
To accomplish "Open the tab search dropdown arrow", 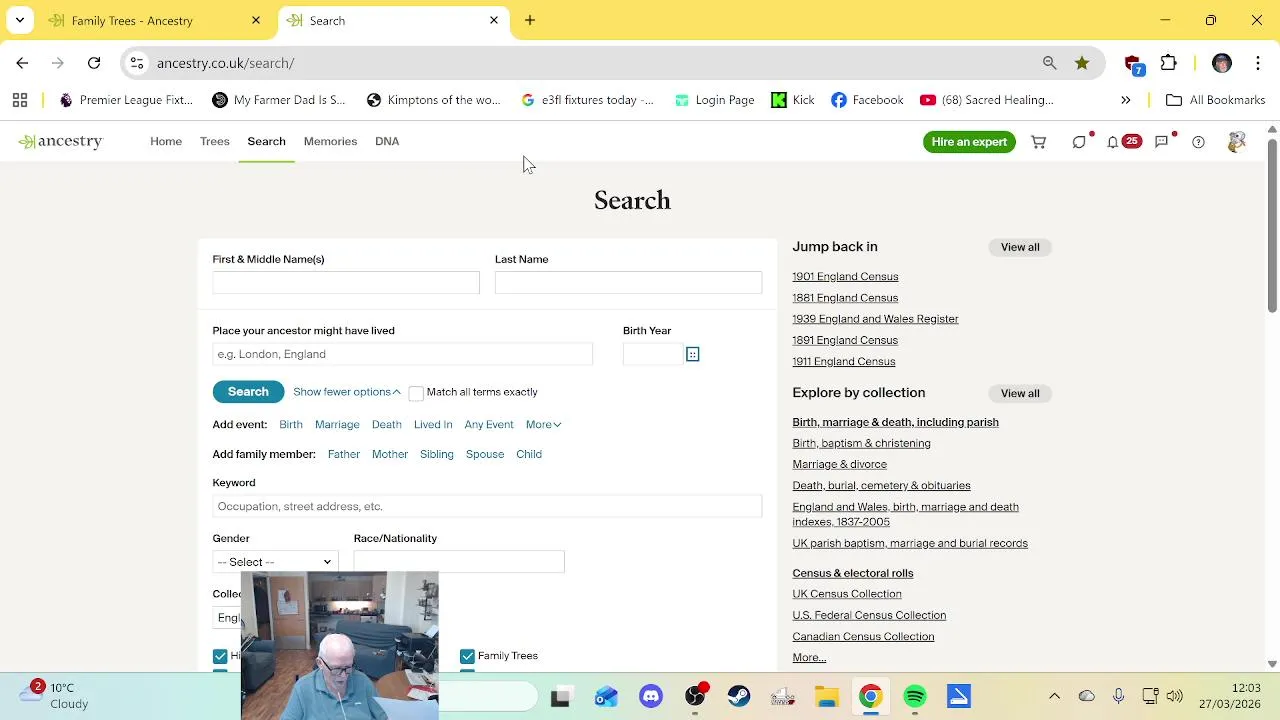I will 20,20.
